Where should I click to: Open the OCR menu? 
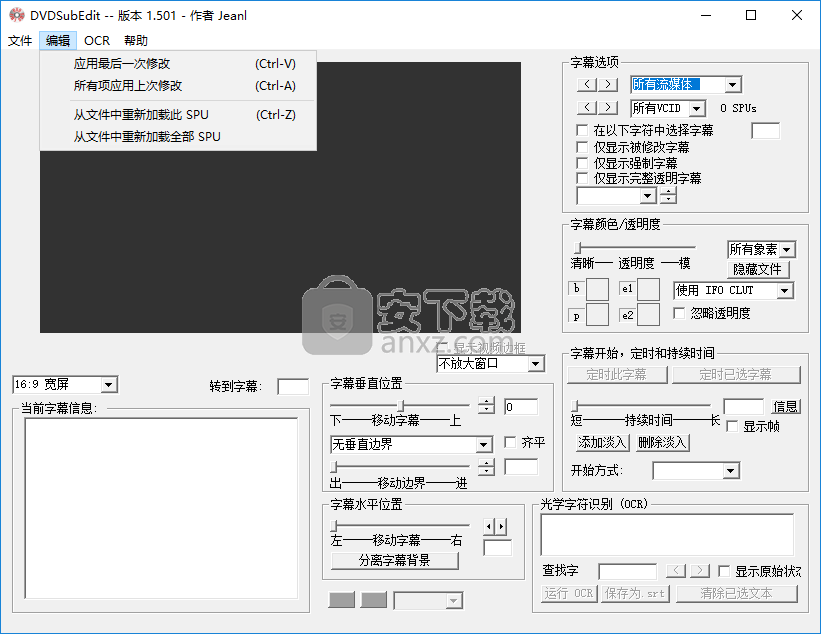coord(97,40)
